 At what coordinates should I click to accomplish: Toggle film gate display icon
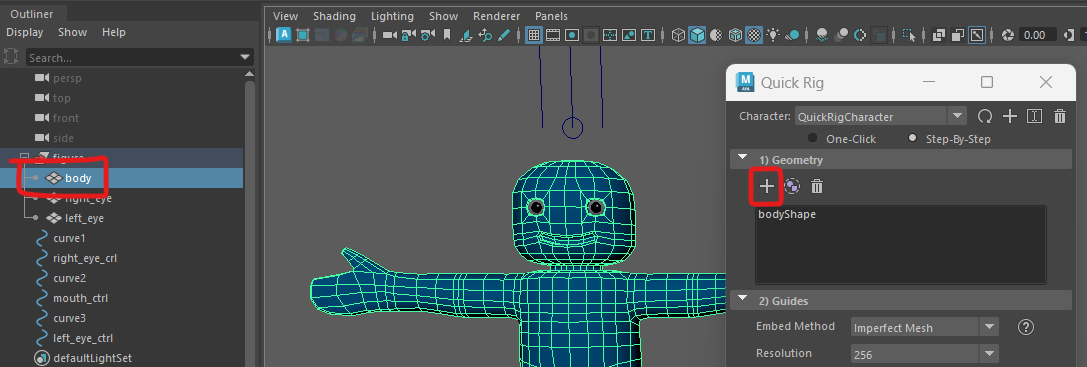click(553, 35)
